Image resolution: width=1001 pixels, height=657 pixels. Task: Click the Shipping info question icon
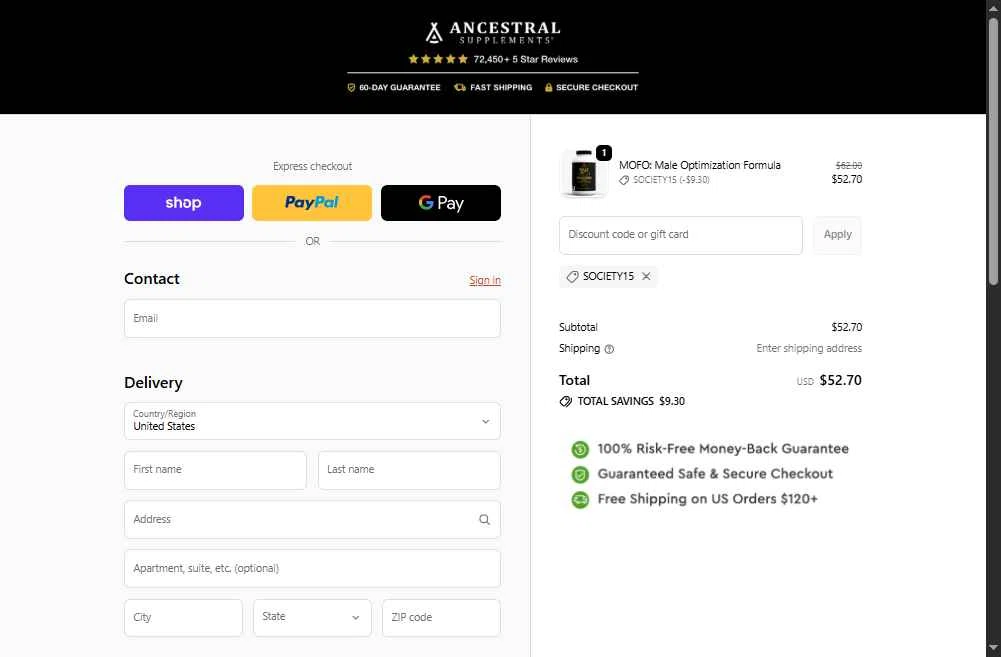click(x=609, y=349)
